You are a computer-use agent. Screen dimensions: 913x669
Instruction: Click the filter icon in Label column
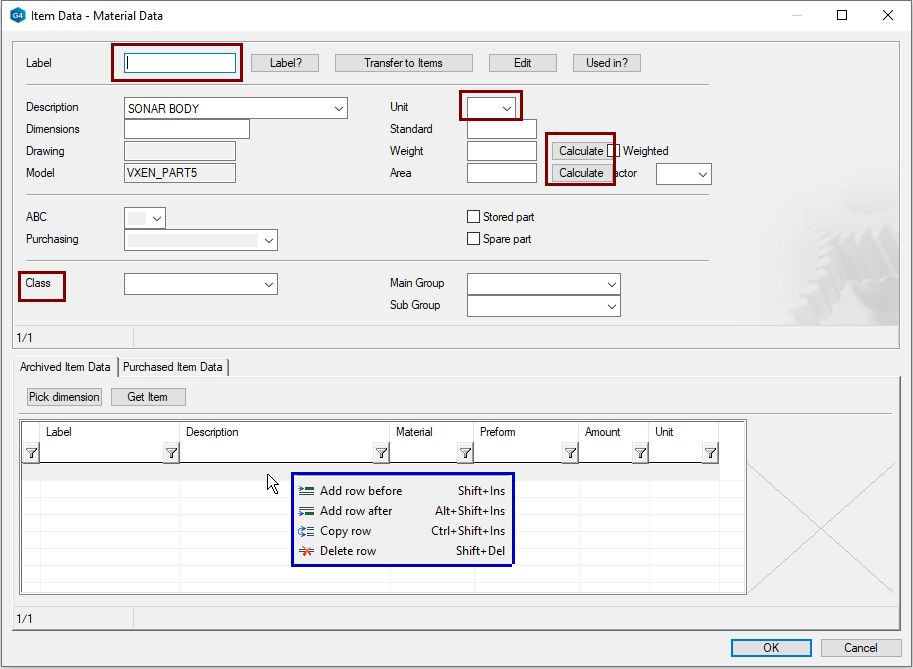pos(171,454)
